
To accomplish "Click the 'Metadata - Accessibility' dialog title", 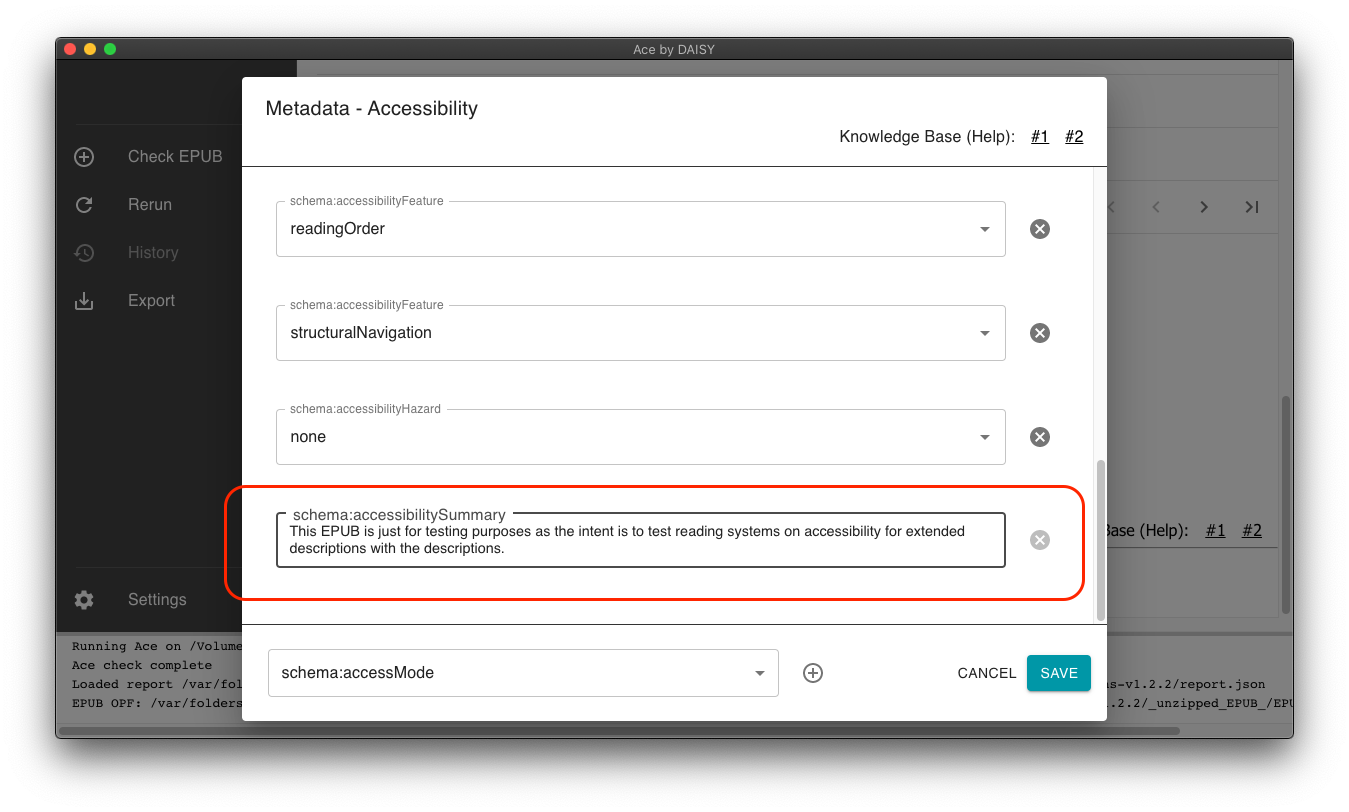I will [372, 108].
